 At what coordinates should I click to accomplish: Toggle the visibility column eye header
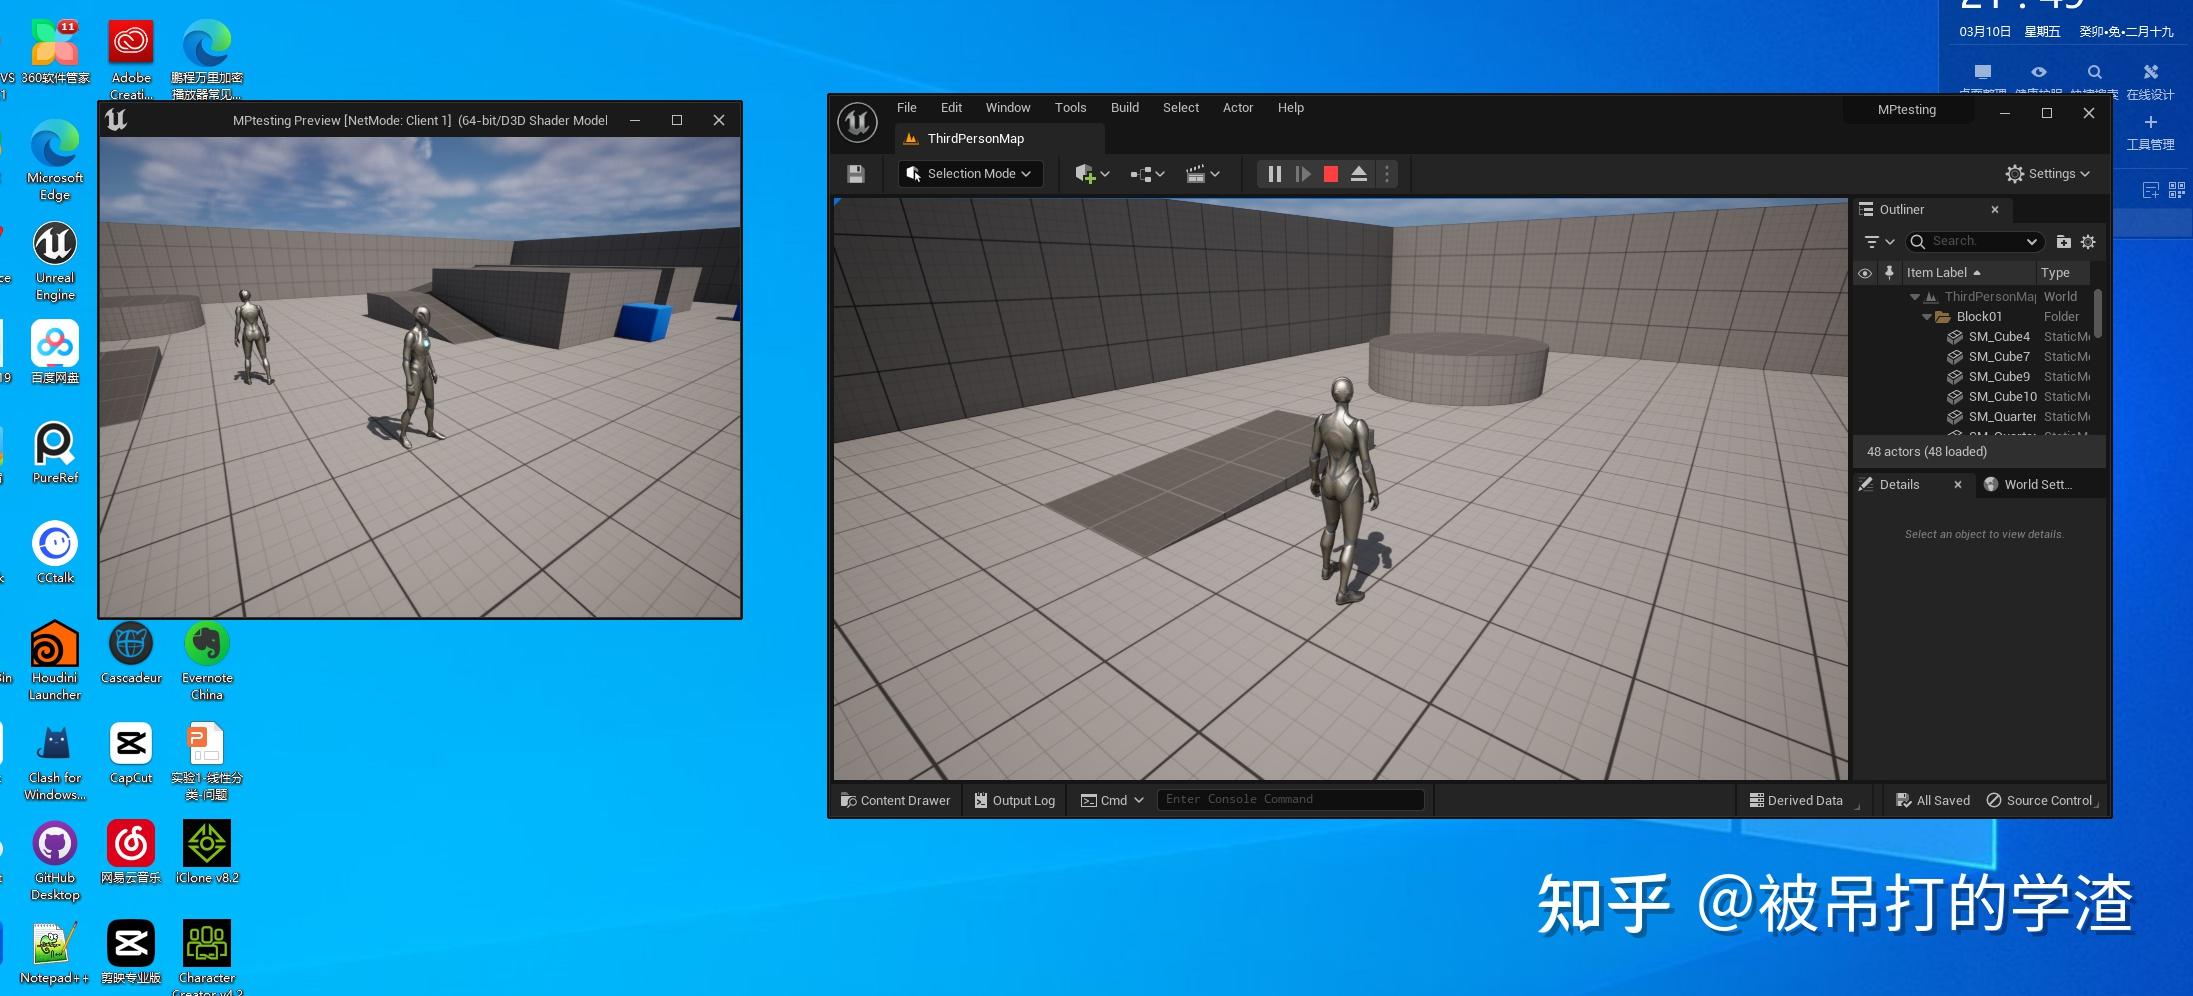point(1865,273)
